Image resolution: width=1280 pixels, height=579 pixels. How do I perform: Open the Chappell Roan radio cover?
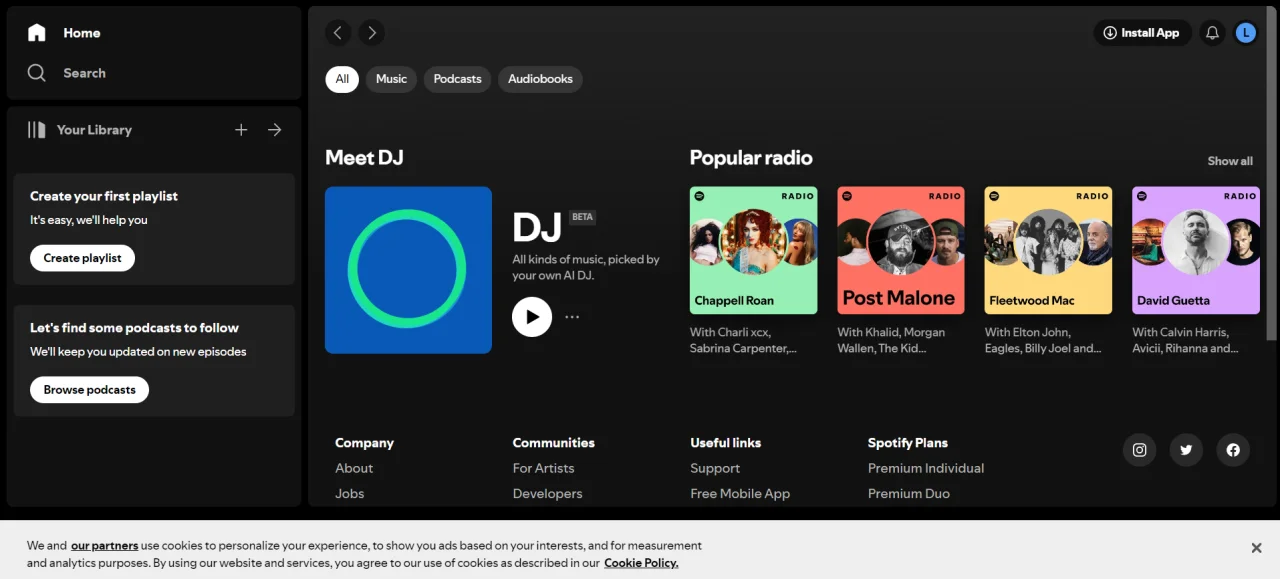753,250
